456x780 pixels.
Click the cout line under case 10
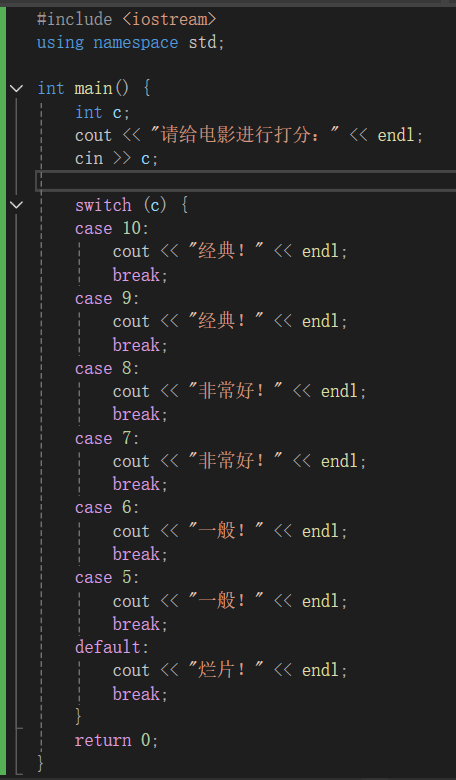[x=230, y=251]
